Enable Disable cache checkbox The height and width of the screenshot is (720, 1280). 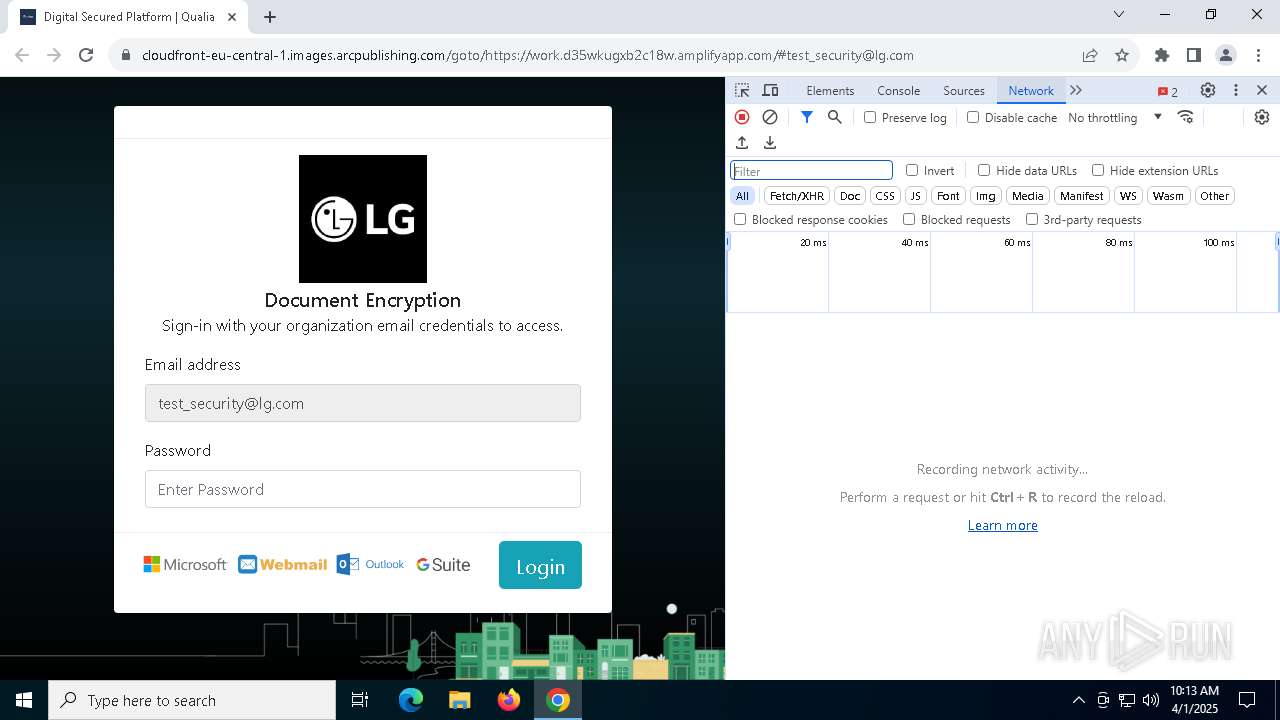tap(973, 117)
